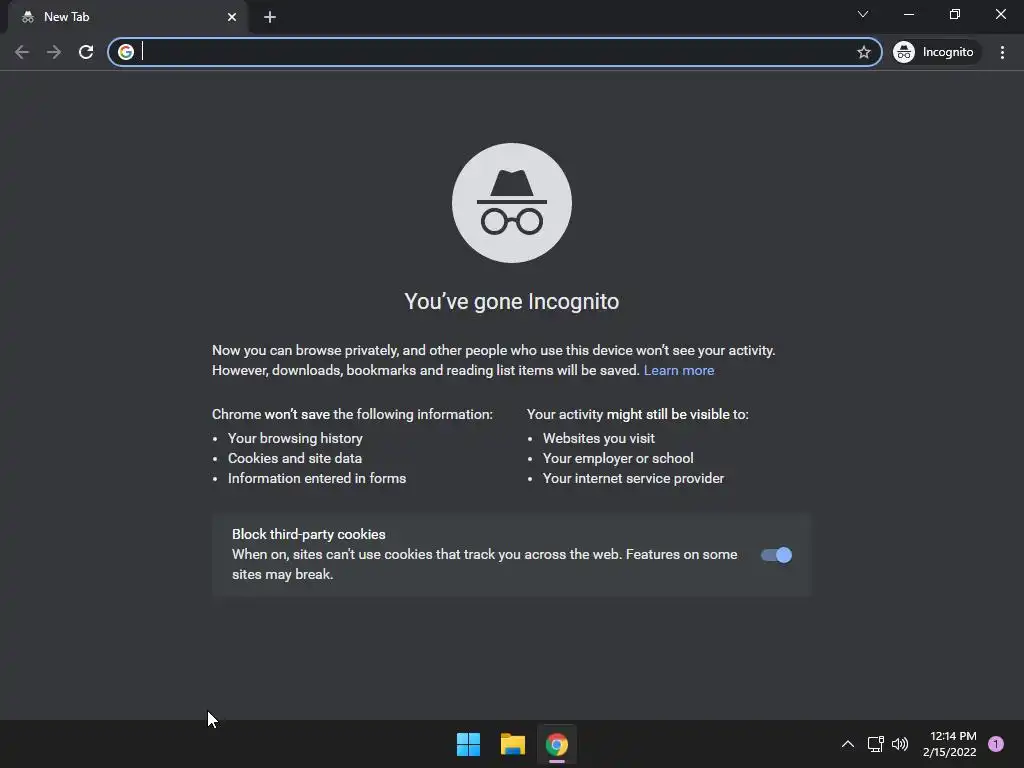
Task: Click the 'Cookies and site data' text
Action: pos(295,458)
